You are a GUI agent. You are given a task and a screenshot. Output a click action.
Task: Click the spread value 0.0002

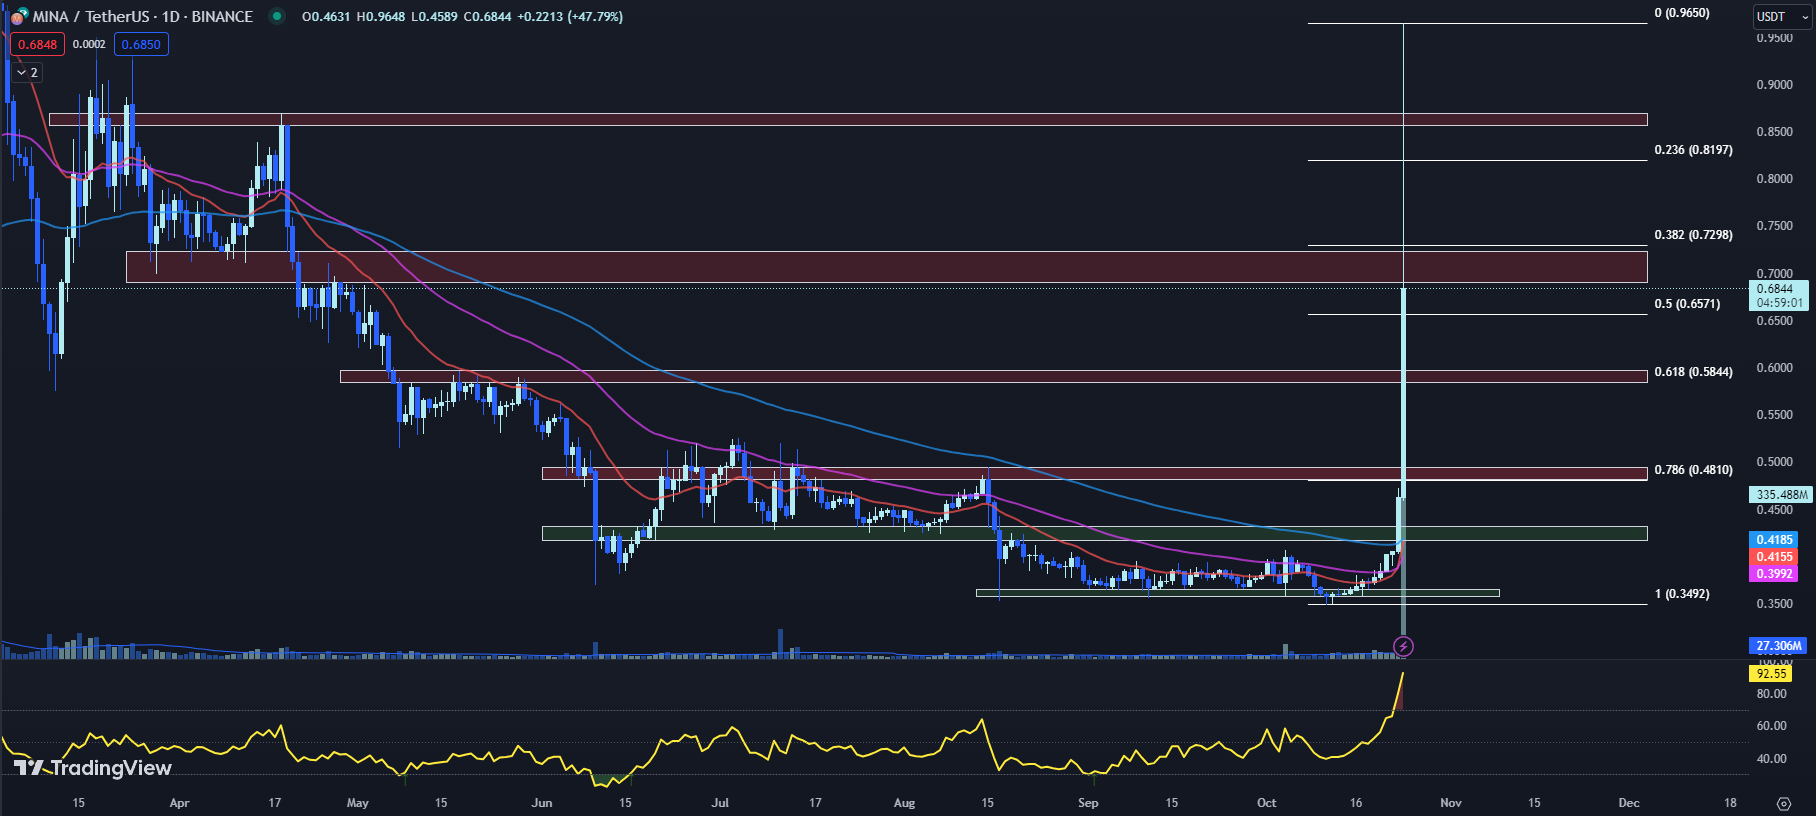coord(89,44)
